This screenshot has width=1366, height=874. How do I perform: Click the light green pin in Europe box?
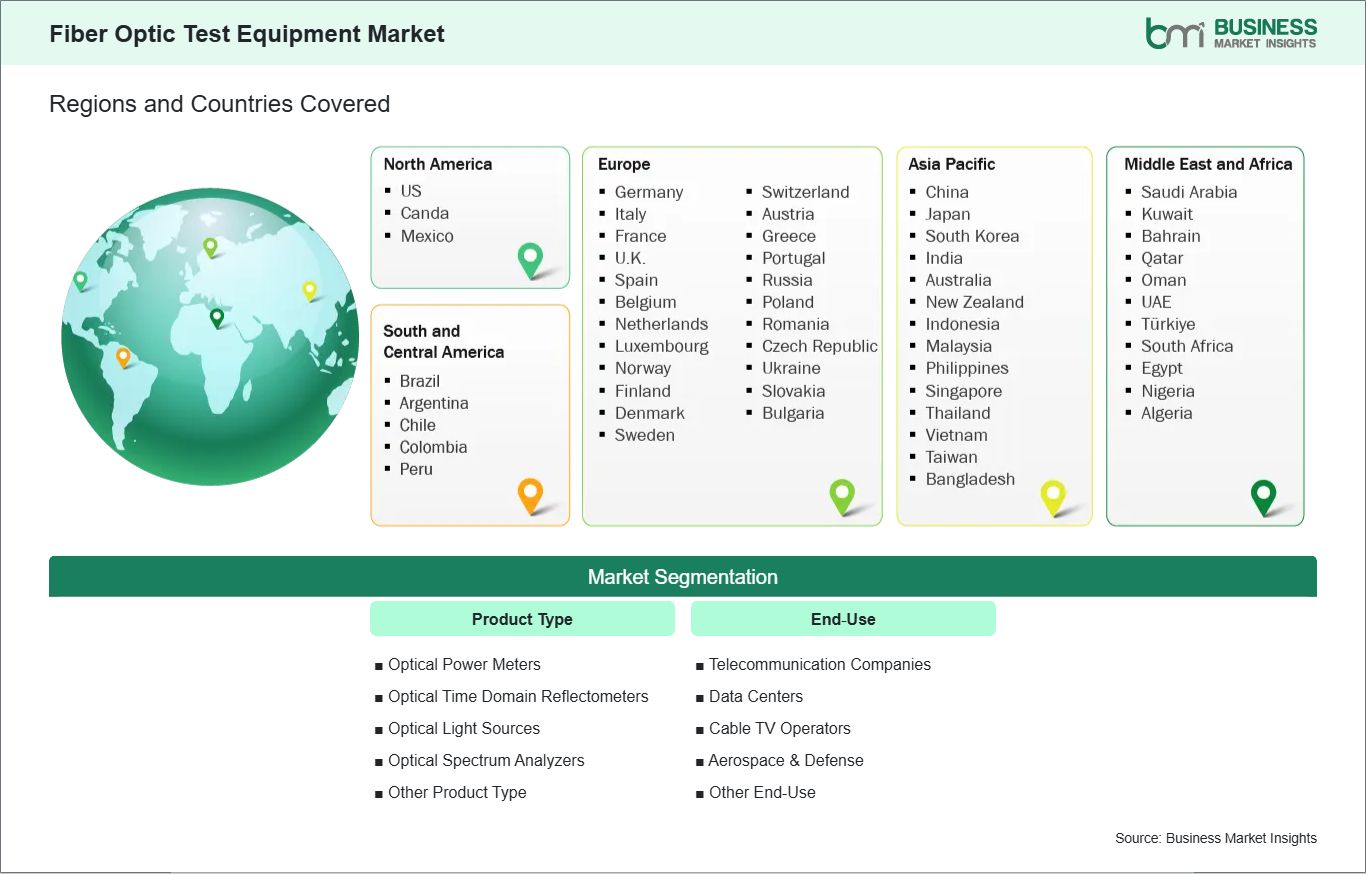point(842,494)
